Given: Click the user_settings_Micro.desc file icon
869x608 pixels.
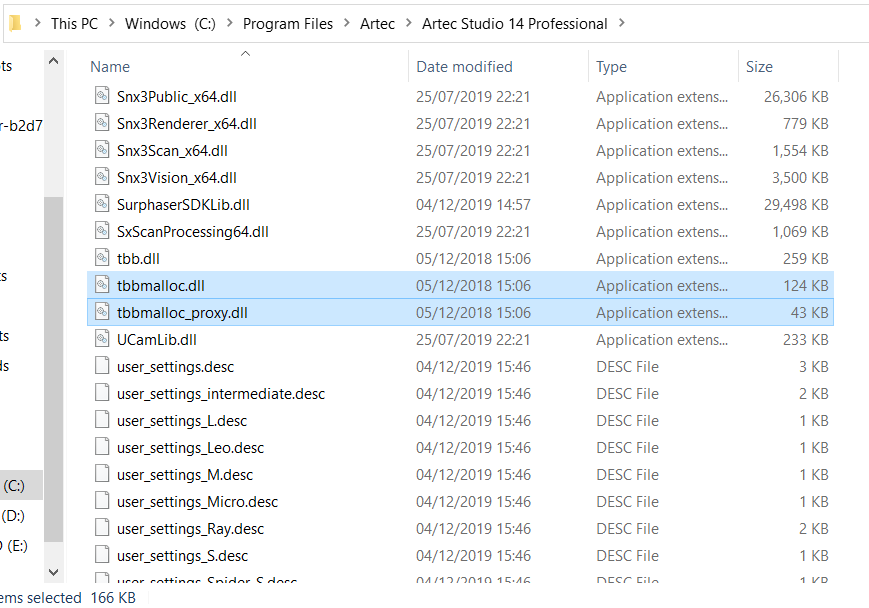Looking at the screenshot, I should point(102,502).
